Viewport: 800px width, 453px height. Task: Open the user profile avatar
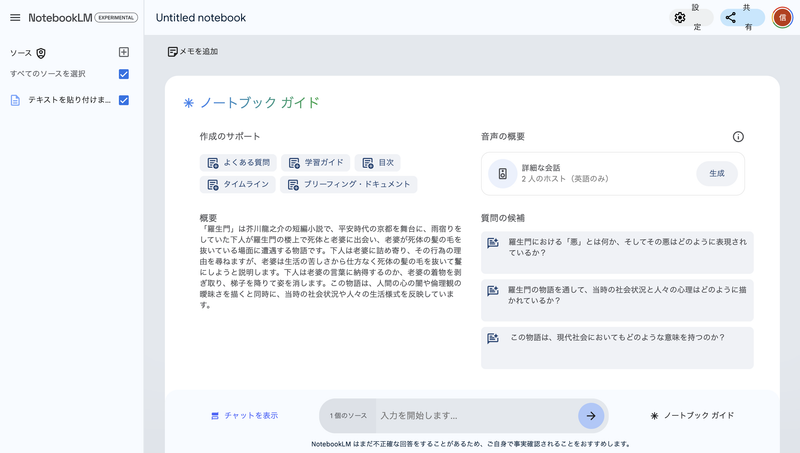point(781,18)
